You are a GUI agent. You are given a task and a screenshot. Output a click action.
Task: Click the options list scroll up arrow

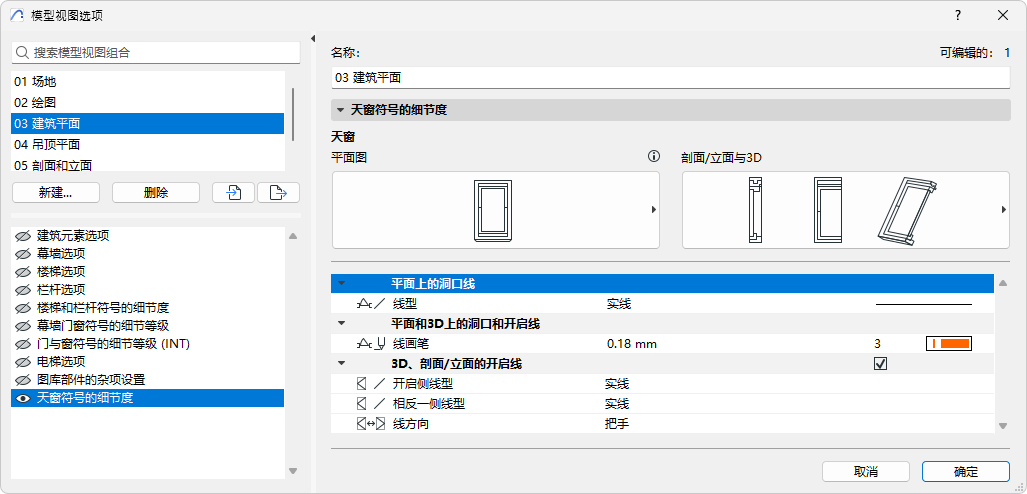click(293, 236)
